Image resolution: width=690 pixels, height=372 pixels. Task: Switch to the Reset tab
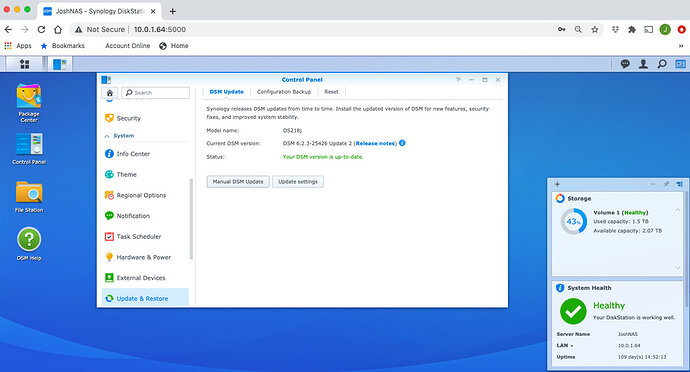click(x=331, y=92)
